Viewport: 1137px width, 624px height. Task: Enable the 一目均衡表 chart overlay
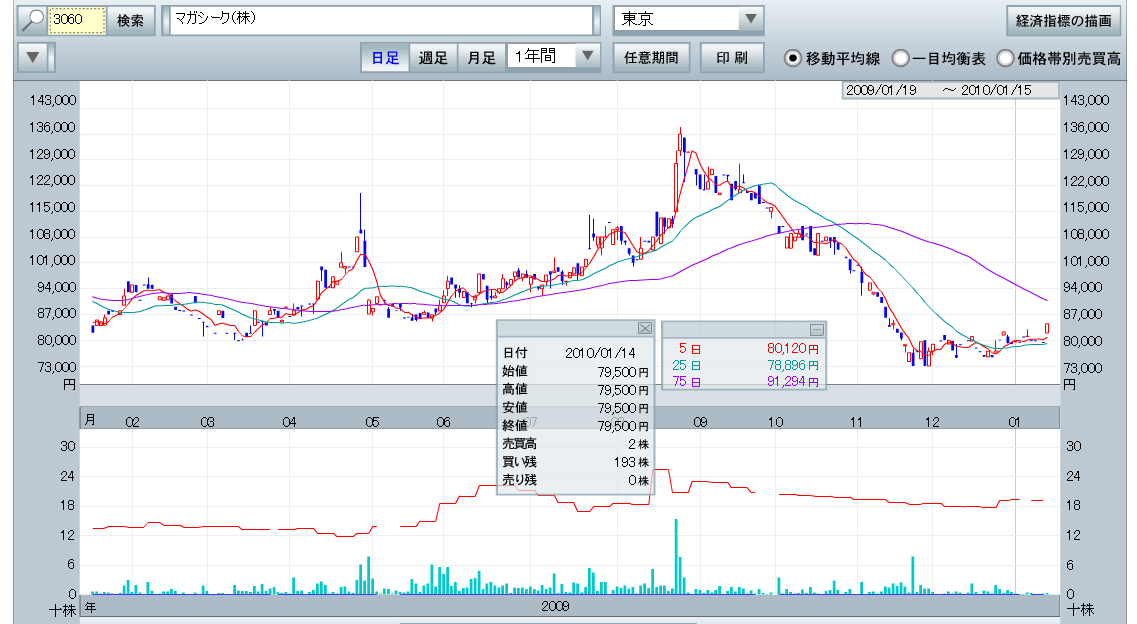(900, 58)
